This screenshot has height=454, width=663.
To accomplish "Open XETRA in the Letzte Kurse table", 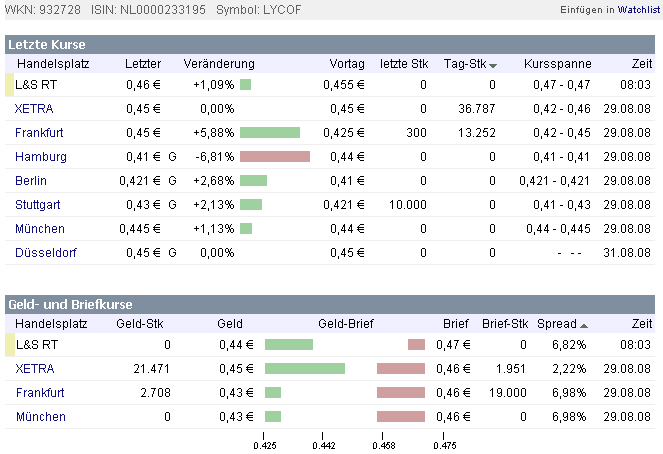I will 34,109.
